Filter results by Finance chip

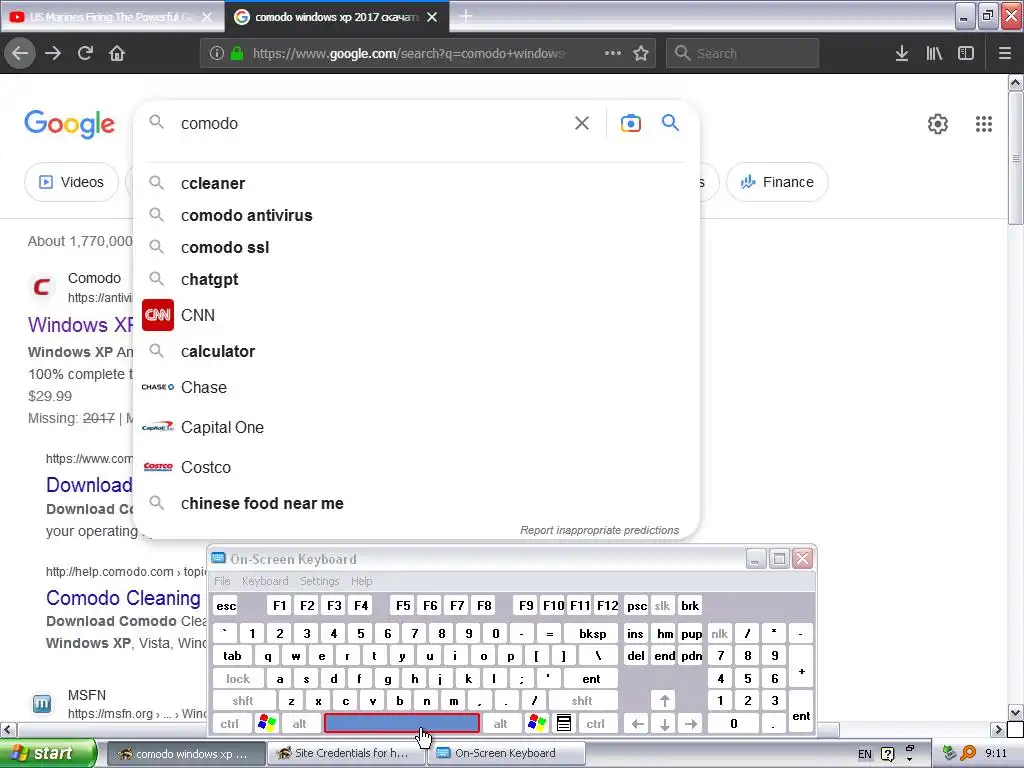(777, 182)
